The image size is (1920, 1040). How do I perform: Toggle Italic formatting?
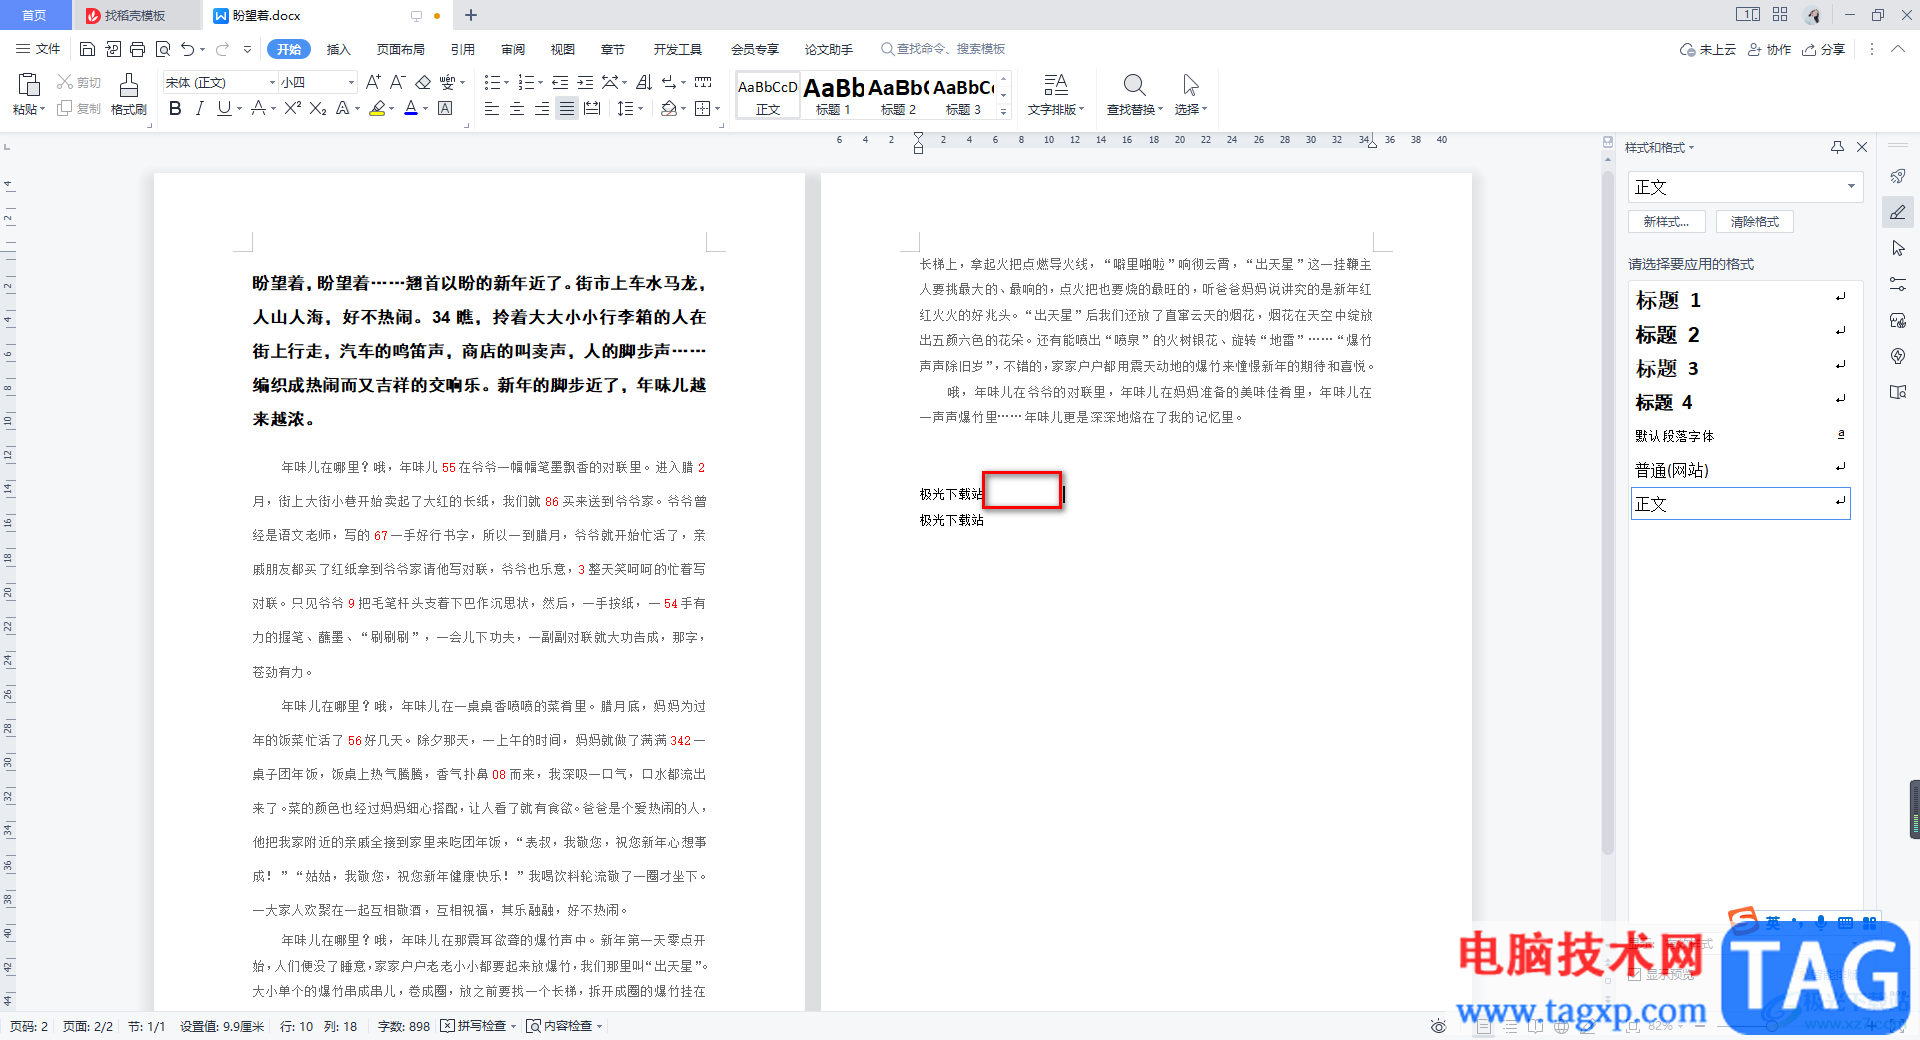click(199, 108)
